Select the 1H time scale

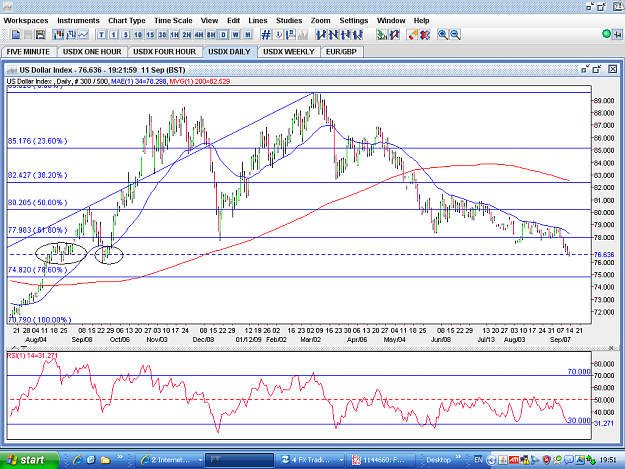tap(175, 35)
